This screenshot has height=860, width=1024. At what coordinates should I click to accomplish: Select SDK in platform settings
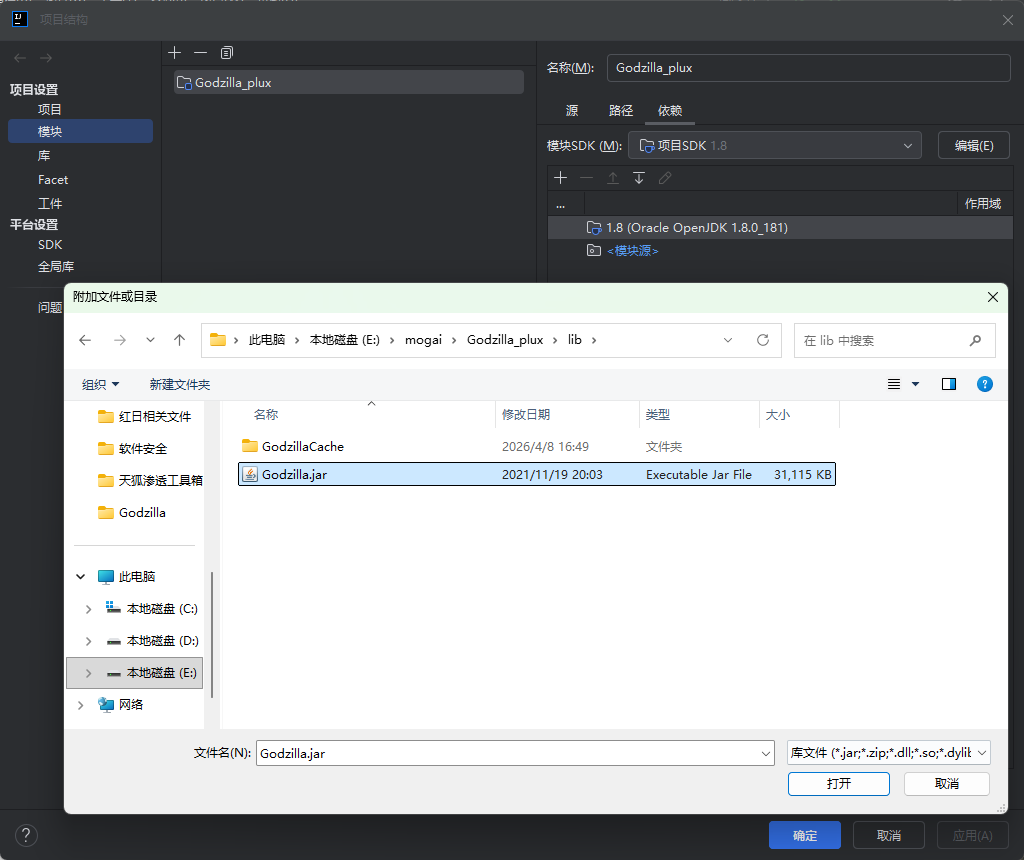(50, 245)
